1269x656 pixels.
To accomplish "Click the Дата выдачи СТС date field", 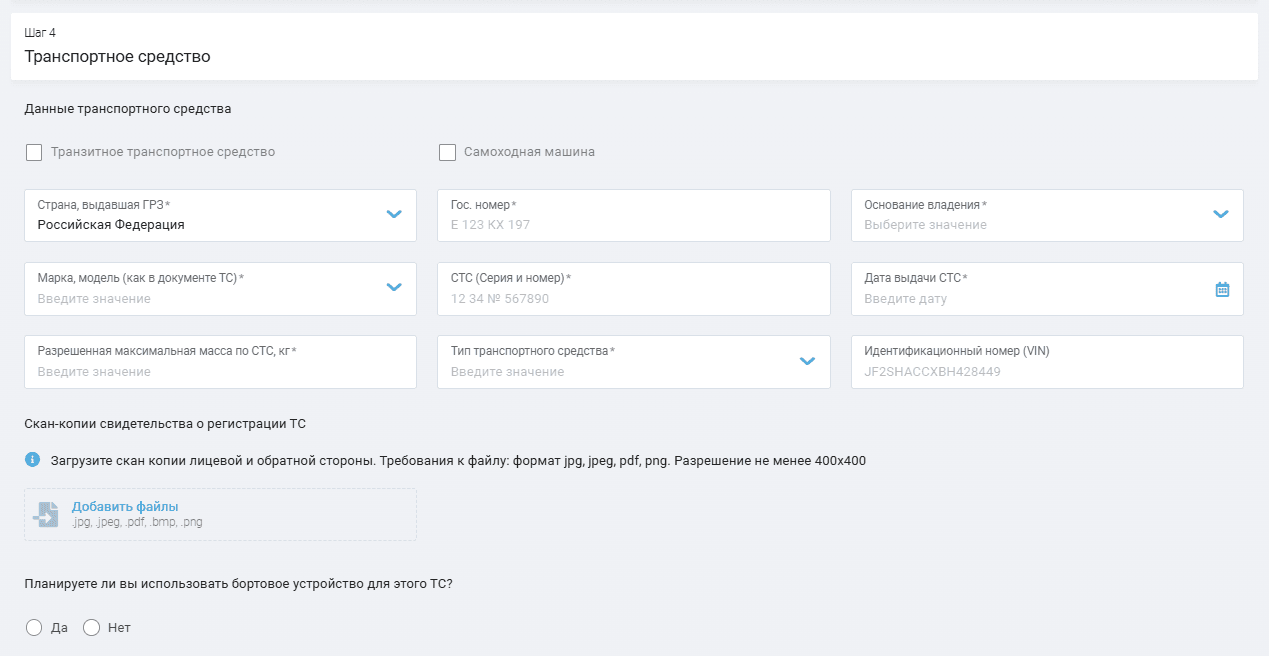I will (x=1047, y=289).
